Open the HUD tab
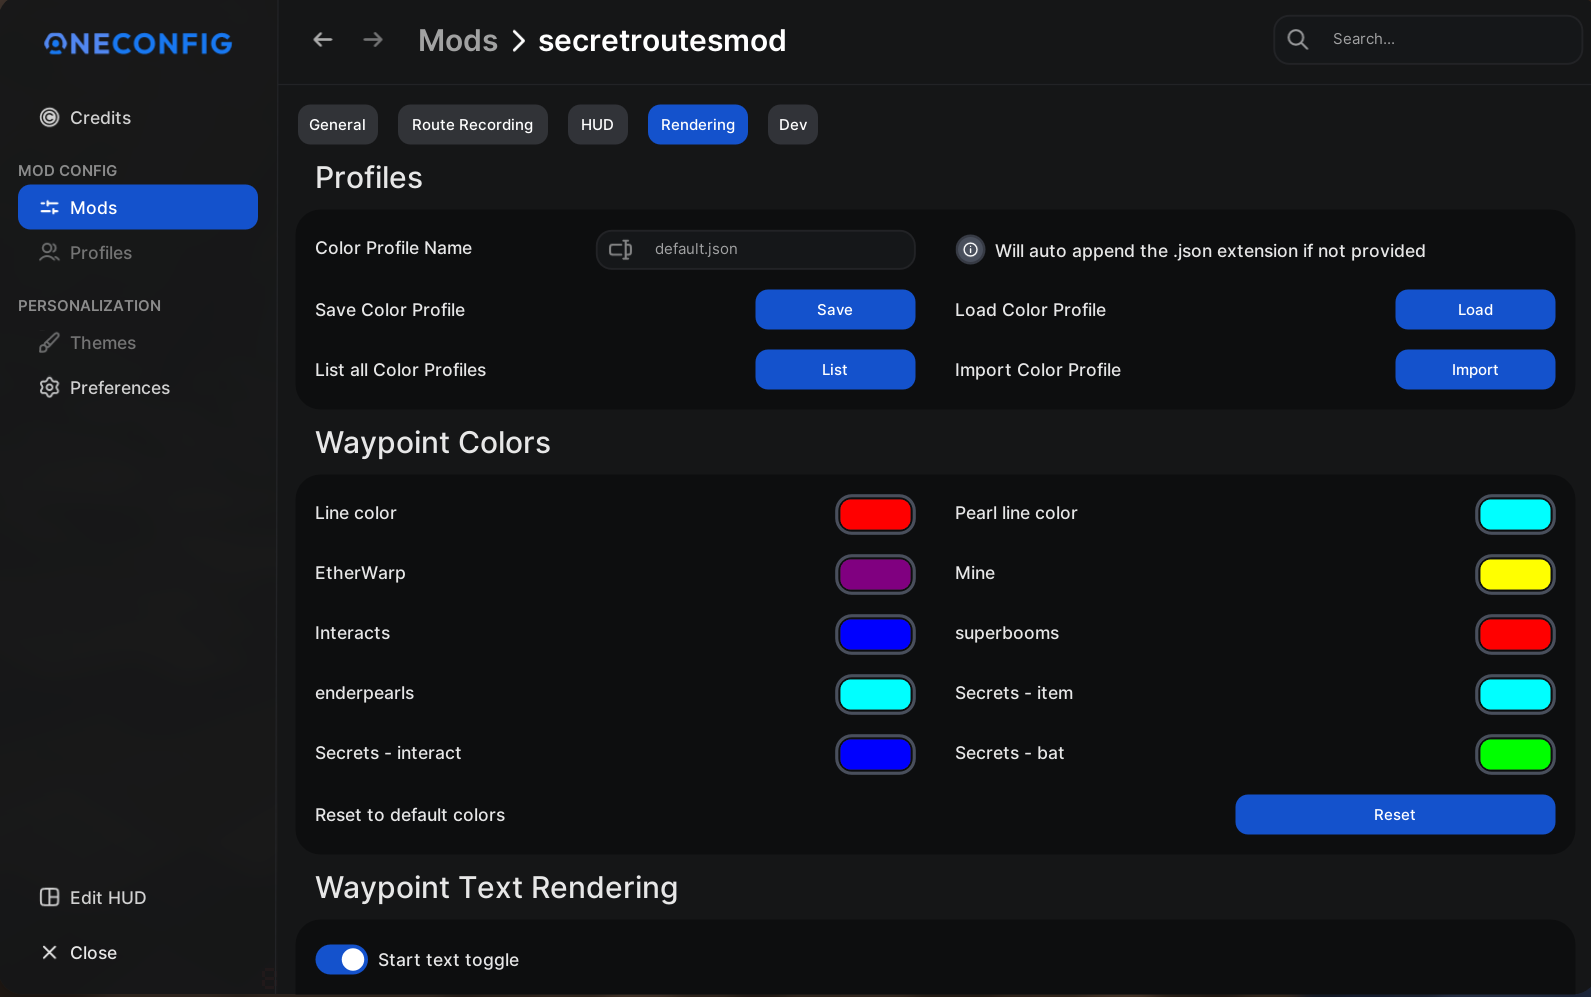This screenshot has height=997, width=1591. [x=598, y=125]
